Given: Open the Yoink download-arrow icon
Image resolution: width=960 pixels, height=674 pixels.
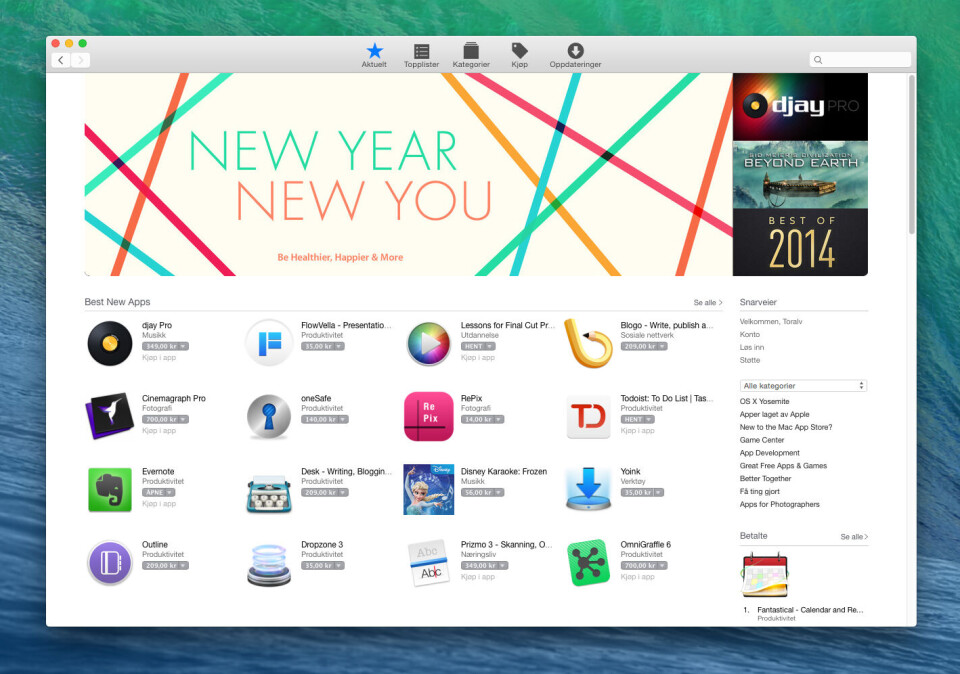Looking at the screenshot, I should coord(588,489).
